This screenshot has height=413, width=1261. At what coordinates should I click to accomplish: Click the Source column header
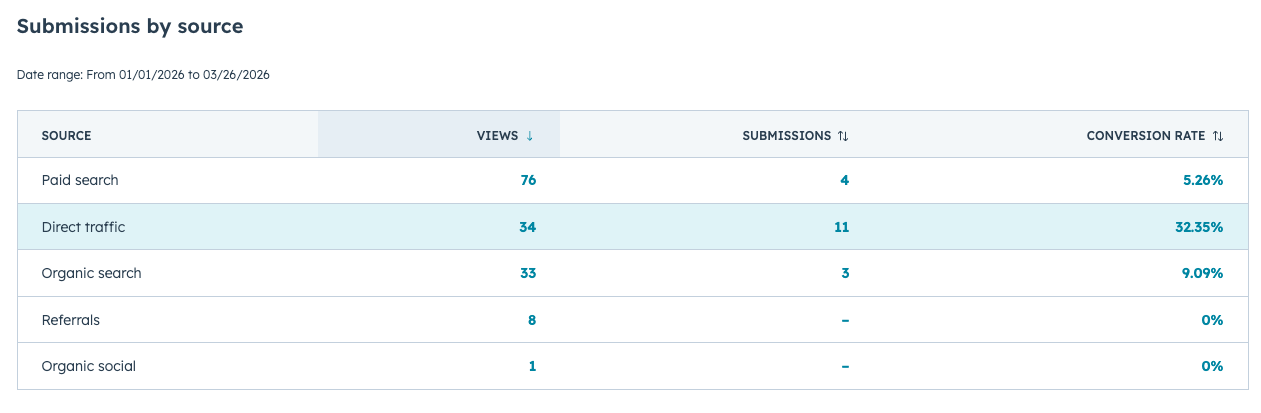tap(67, 135)
